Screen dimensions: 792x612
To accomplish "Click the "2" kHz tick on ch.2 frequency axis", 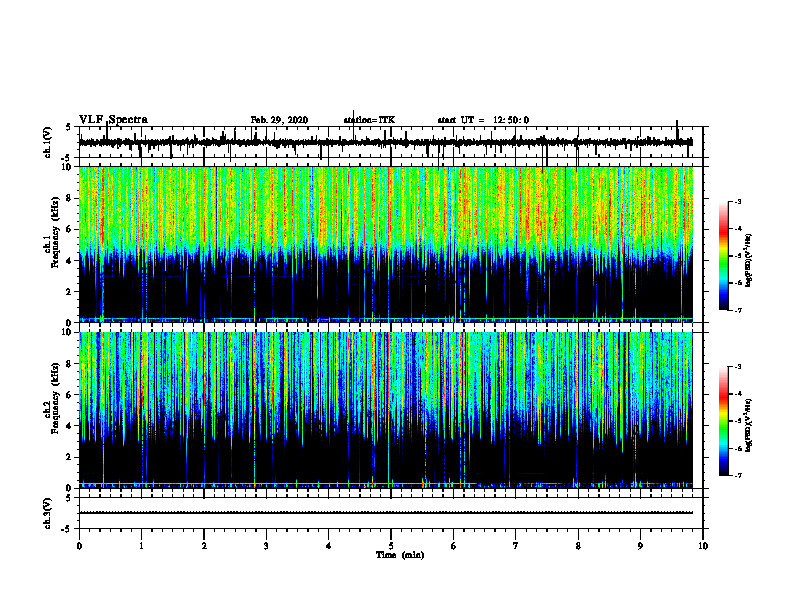I will pyautogui.click(x=70, y=457).
